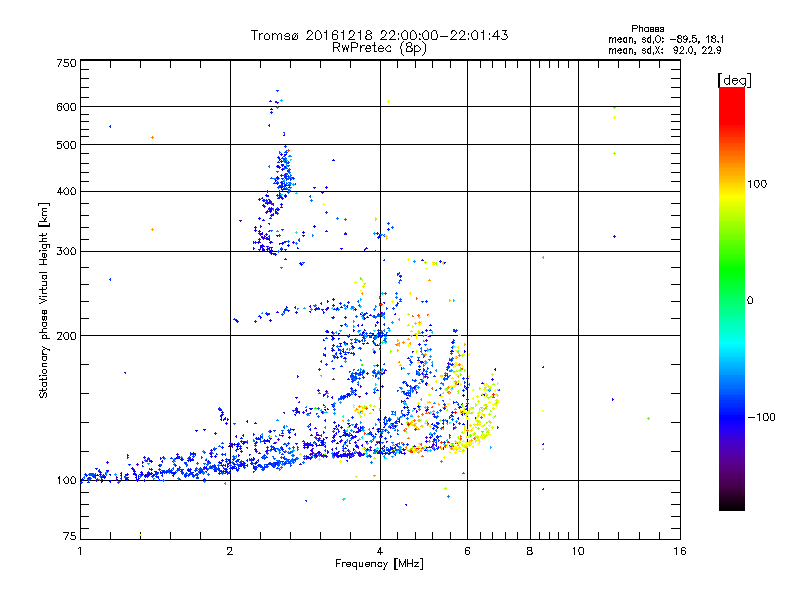Click y-axis tick label "750"
Screen dimensions: 800x600
click(67, 63)
